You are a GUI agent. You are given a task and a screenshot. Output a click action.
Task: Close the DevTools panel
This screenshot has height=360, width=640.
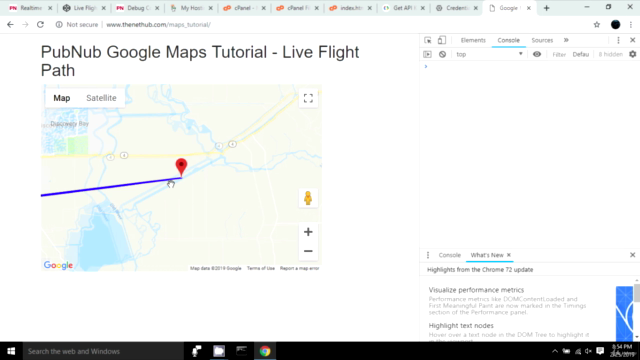pyautogui.click(x=633, y=40)
